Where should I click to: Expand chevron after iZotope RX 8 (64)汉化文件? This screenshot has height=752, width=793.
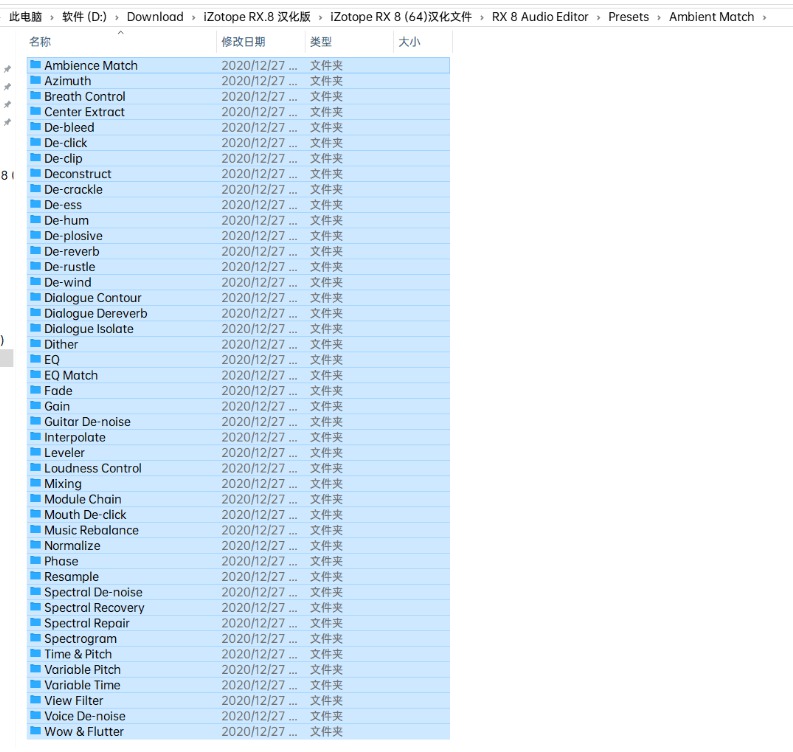click(x=481, y=18)
